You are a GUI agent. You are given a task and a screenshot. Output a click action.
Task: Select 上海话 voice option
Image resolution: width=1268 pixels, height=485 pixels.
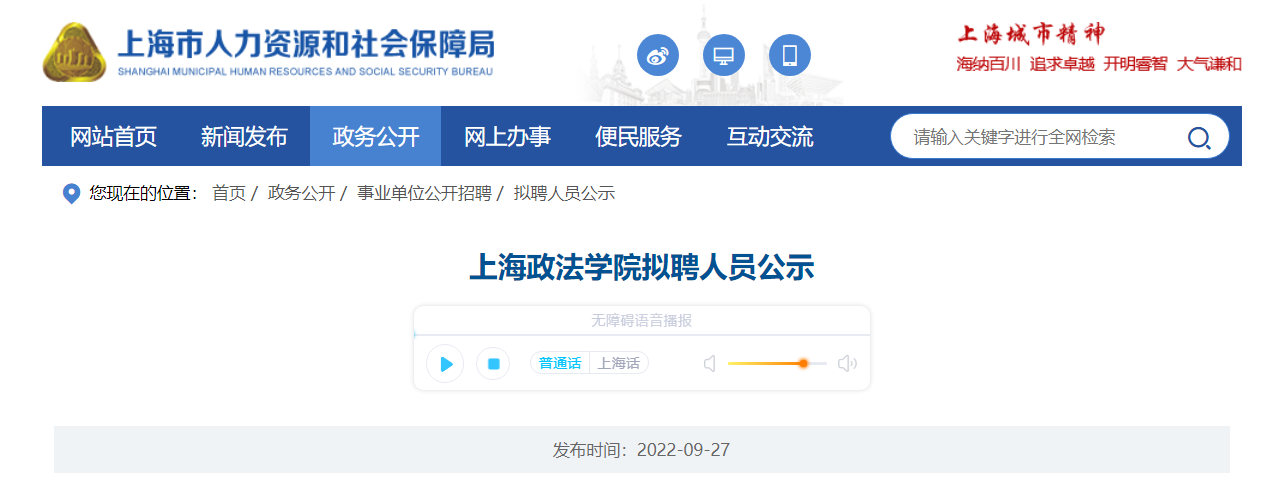pyautogui.click(x=619, y=363)
